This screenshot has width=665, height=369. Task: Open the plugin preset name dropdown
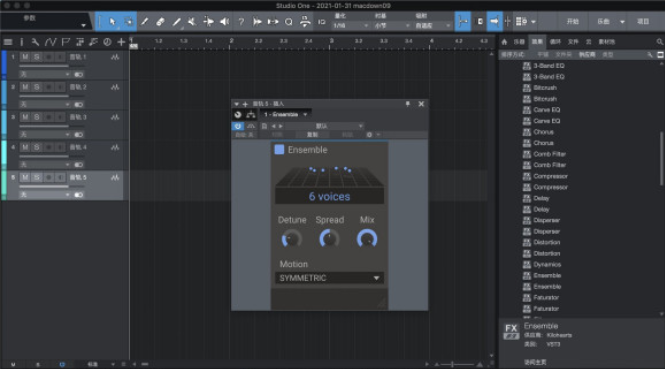pyautogui.click(x=324, y=126)
